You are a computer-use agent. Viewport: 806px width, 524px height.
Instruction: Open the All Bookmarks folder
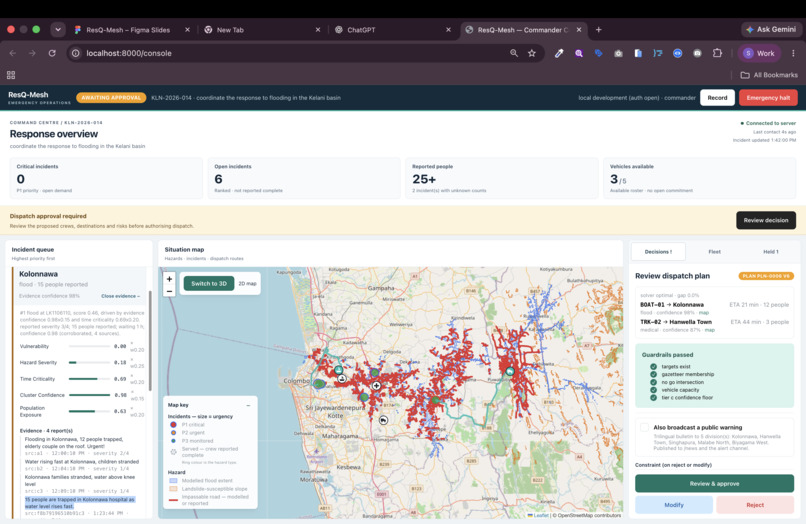pos(769,75)
